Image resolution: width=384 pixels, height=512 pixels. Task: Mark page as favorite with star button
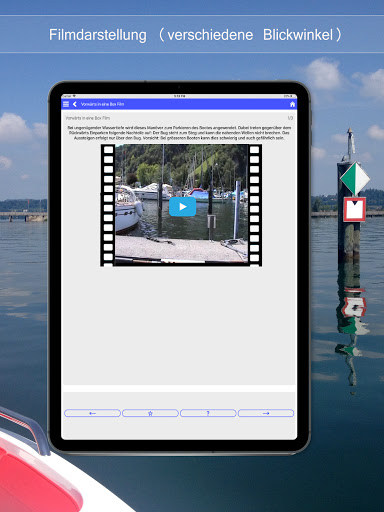coord(150,413)
